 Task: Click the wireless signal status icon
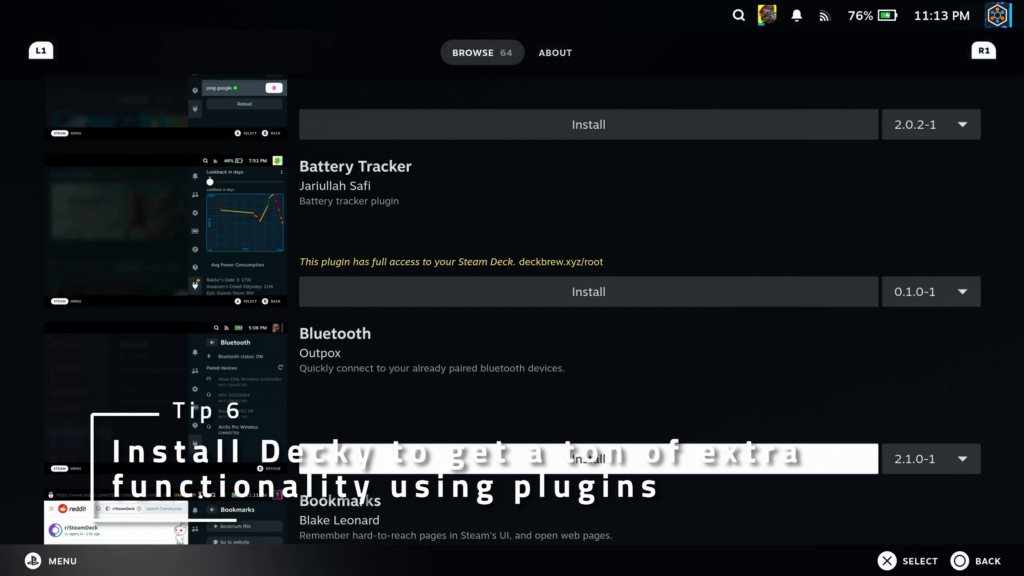[824, 16]
